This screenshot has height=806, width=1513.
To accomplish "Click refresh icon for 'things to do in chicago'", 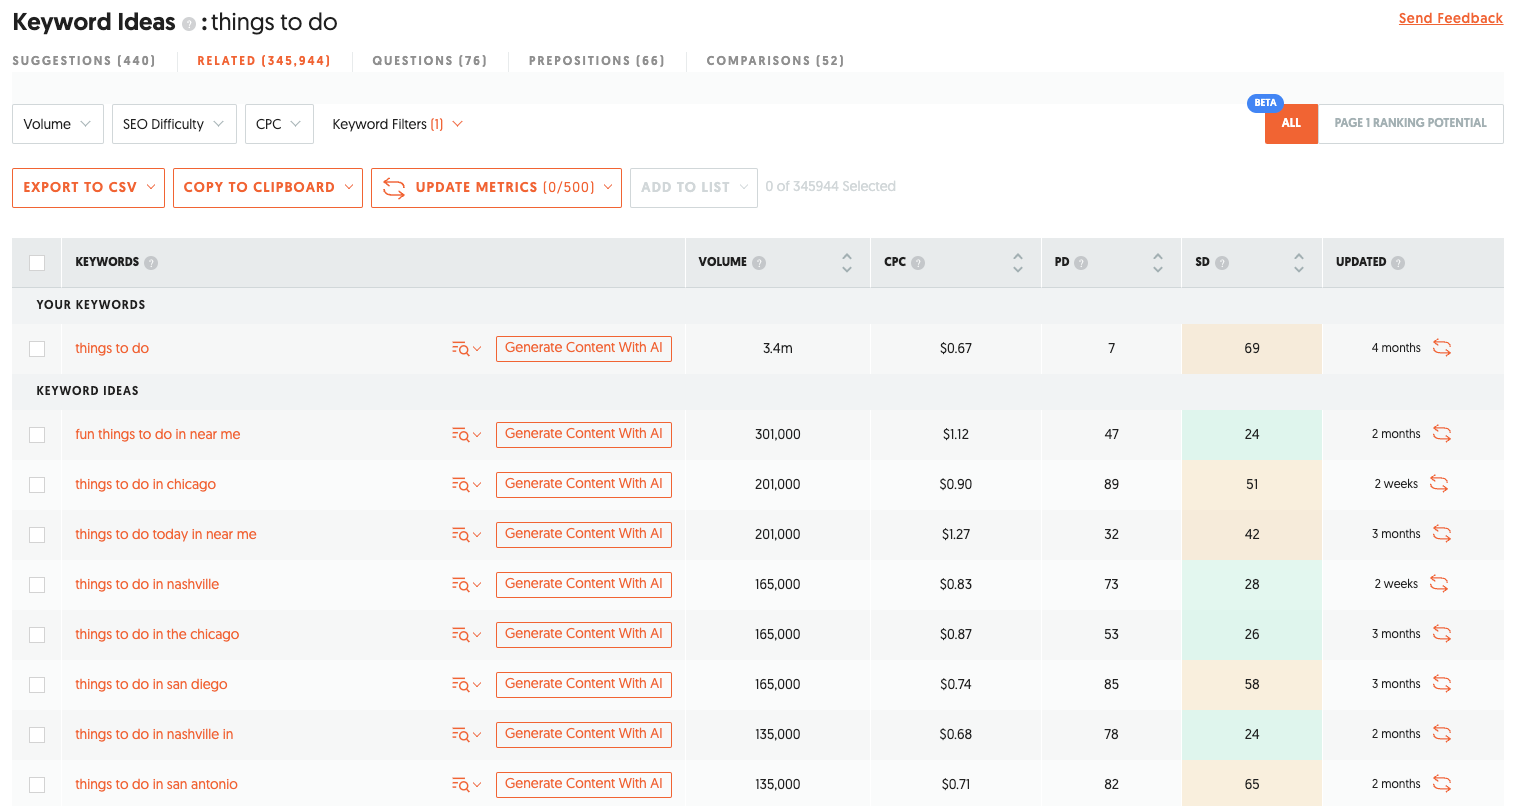I will pos(1438,484).
